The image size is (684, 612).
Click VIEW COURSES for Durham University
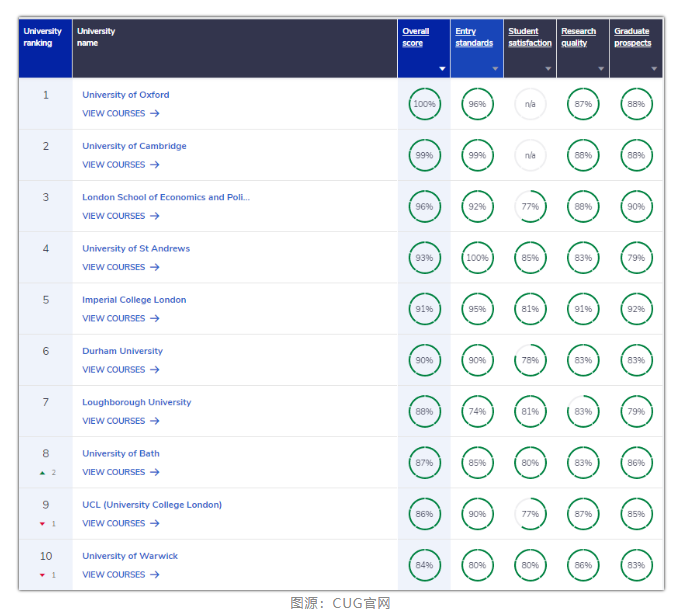(x=113, y=369)
